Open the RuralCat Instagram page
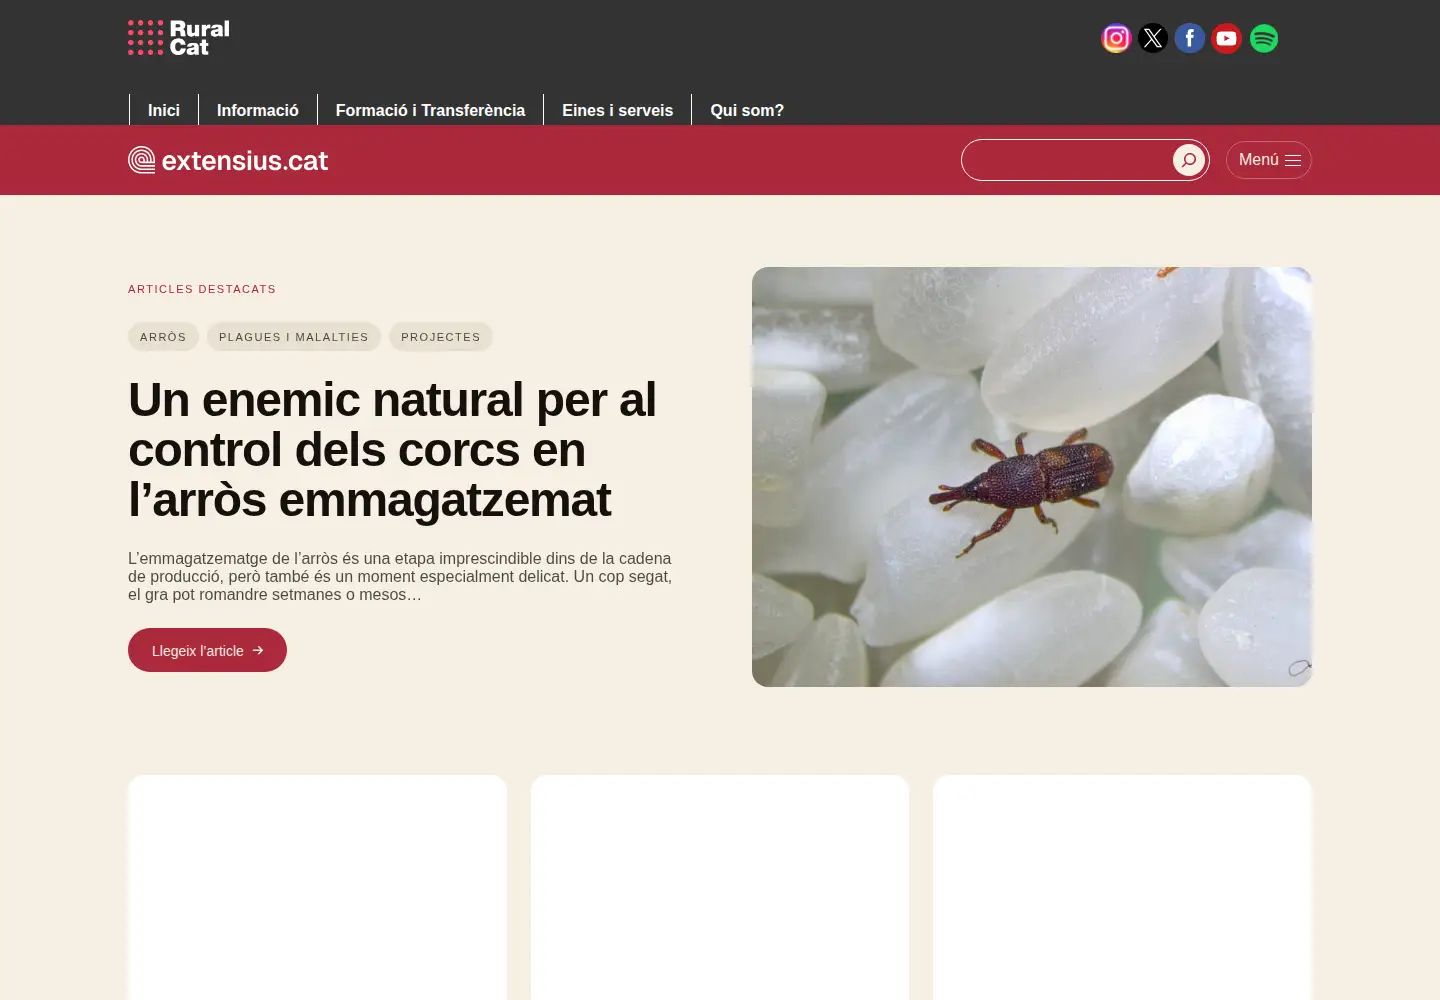1440x1000 pixels. pos(1116,38)
